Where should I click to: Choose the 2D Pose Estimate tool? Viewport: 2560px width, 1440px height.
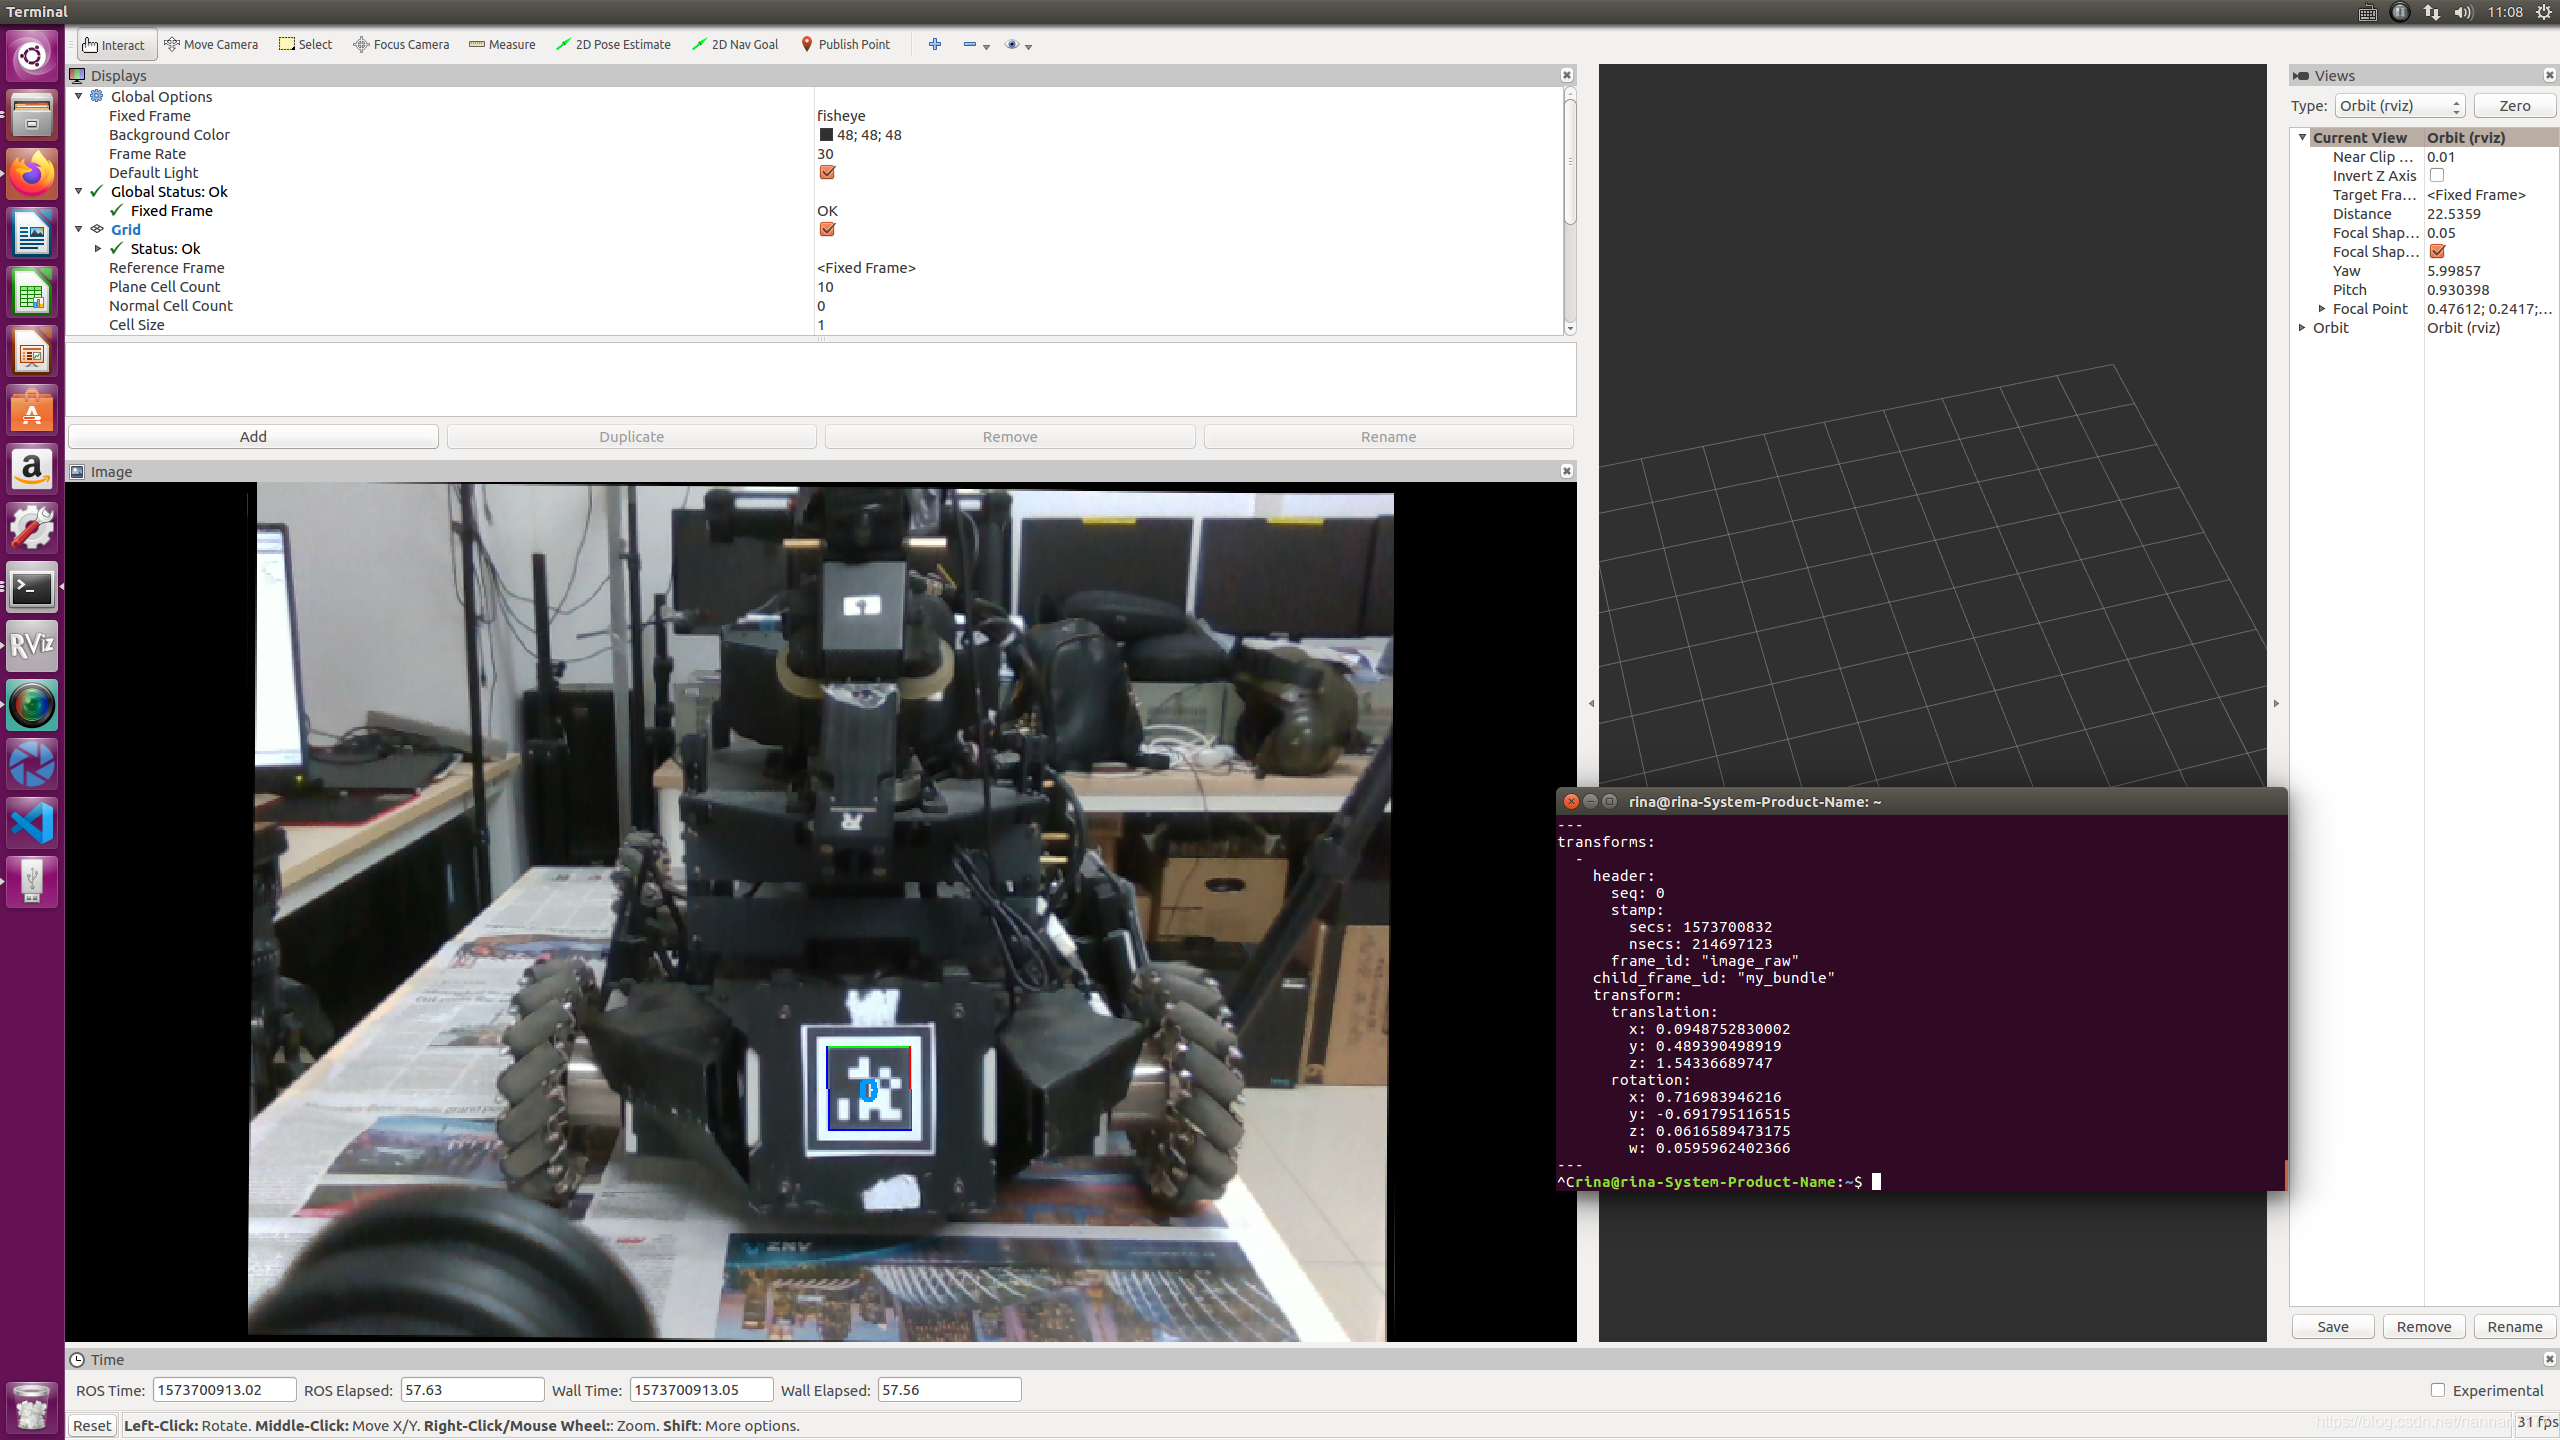tap(613, 44)
